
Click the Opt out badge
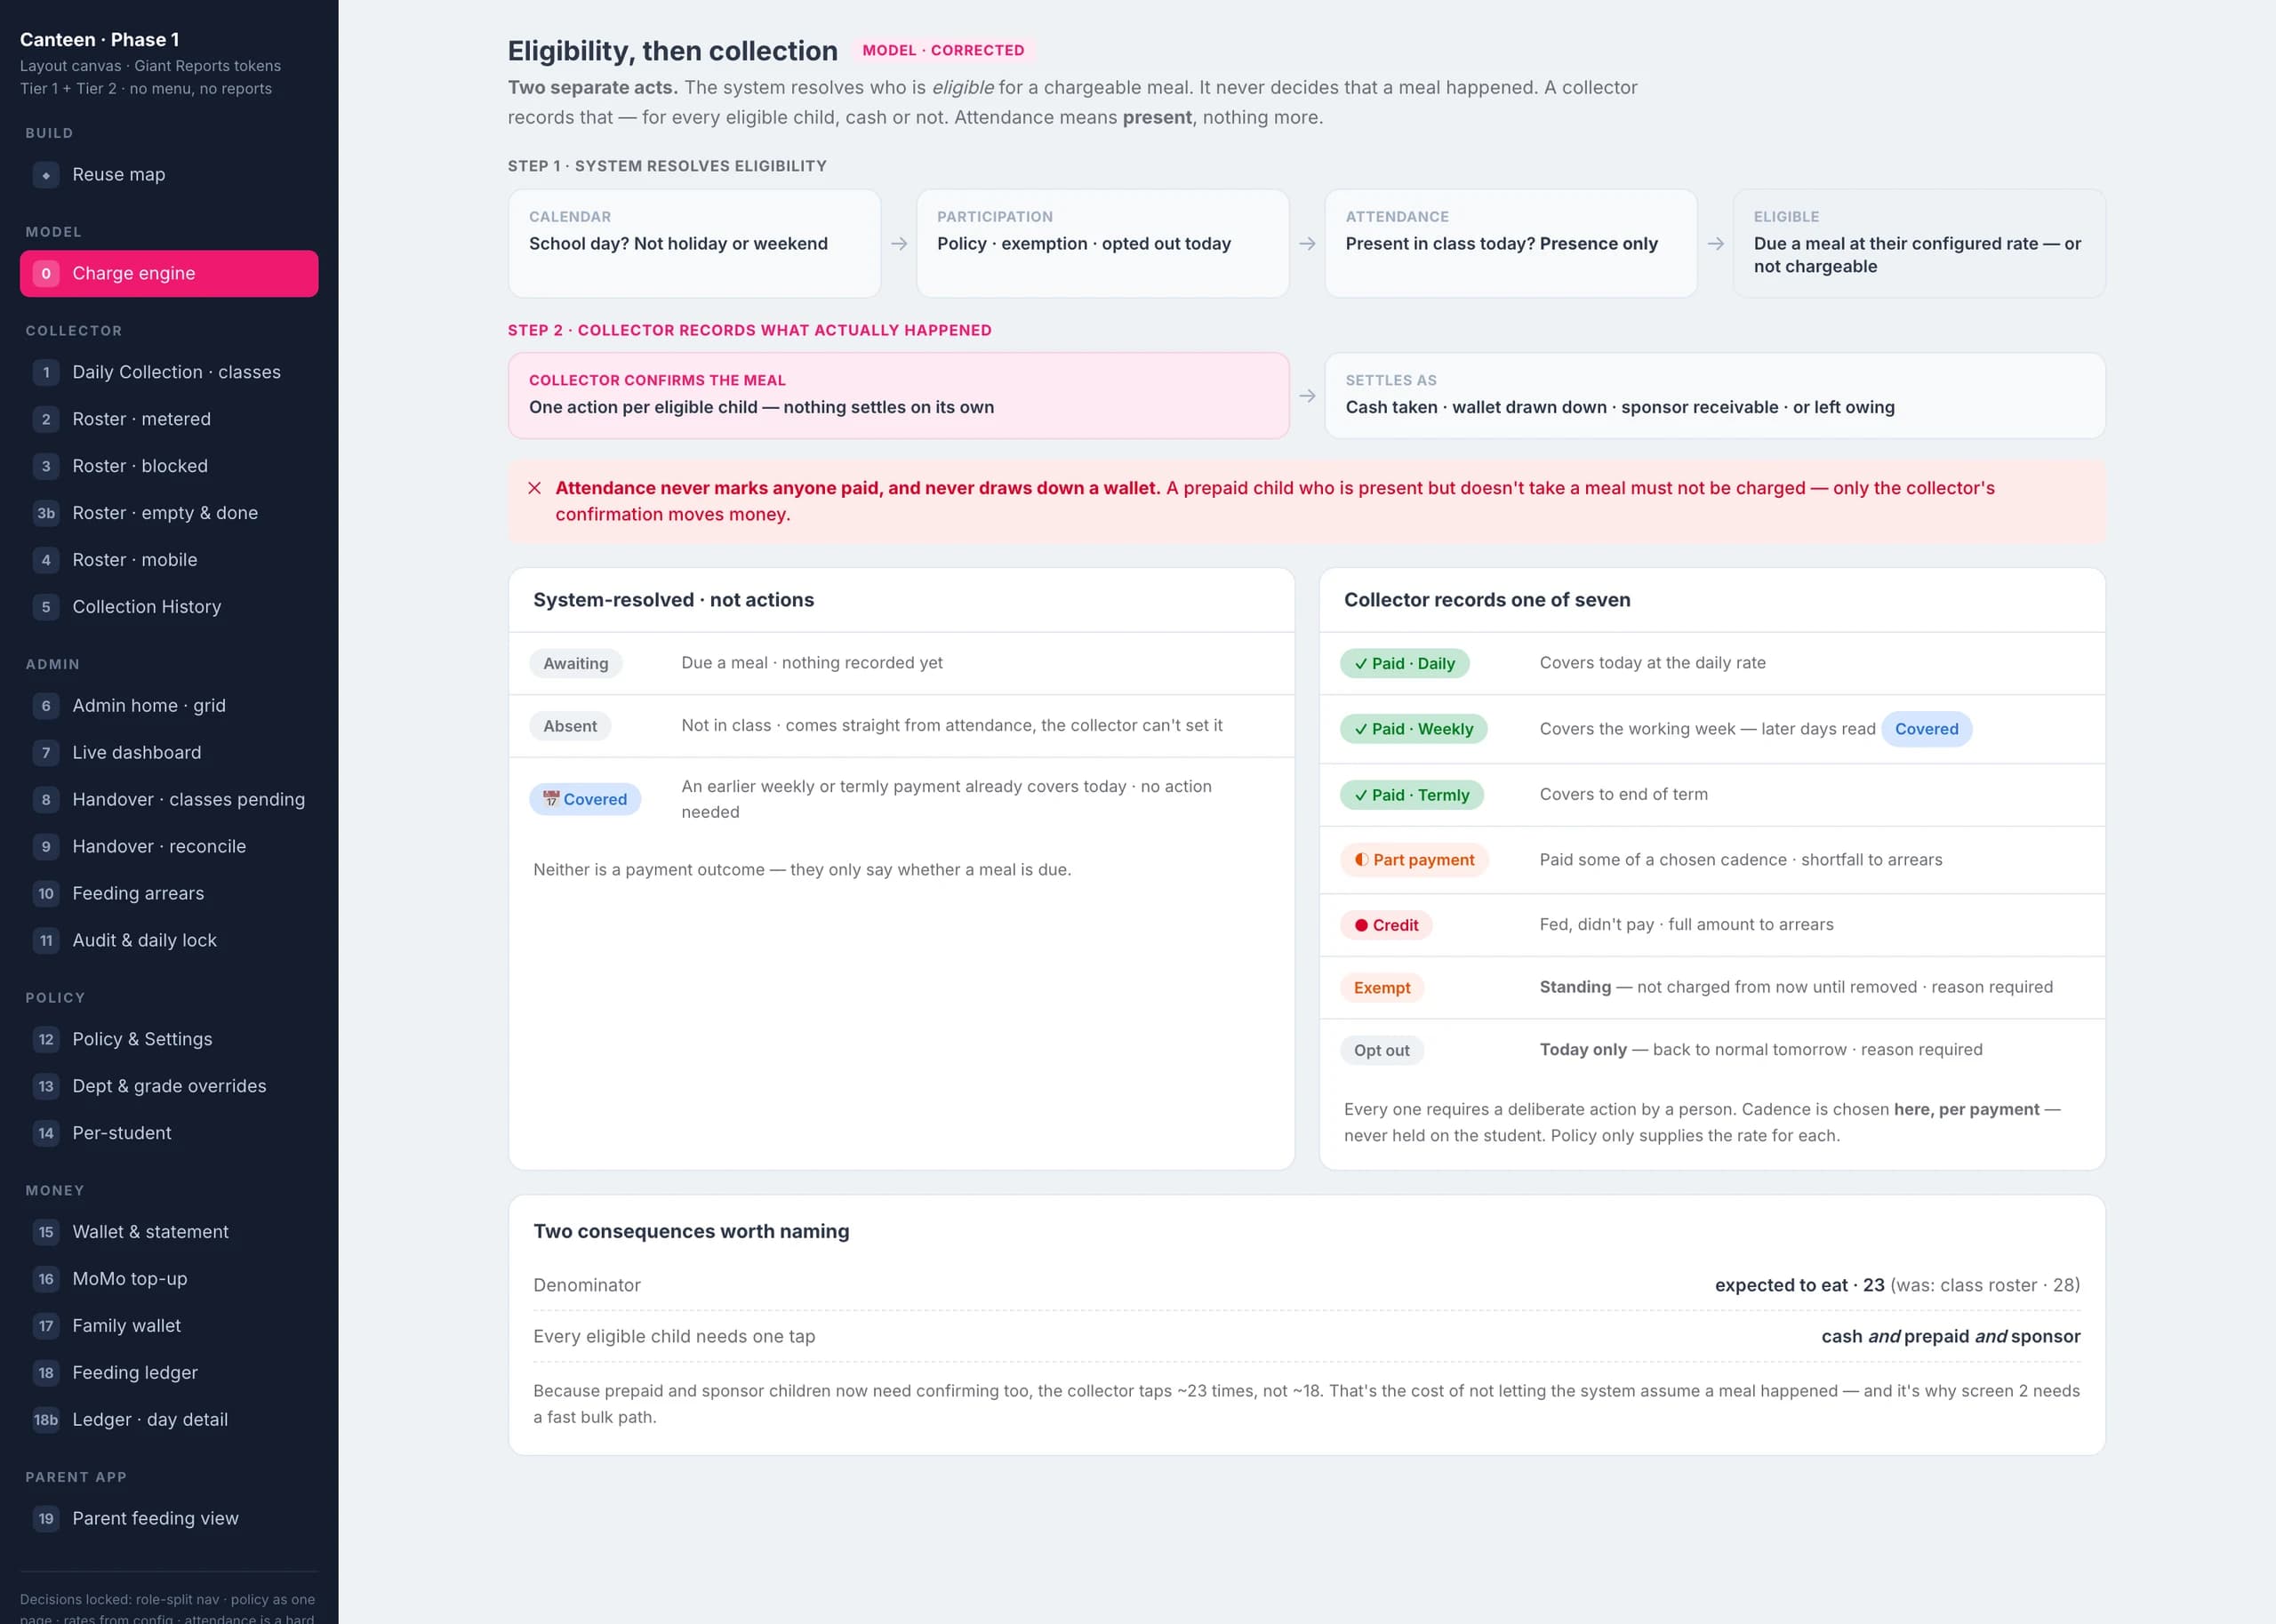point(1382,1051)
